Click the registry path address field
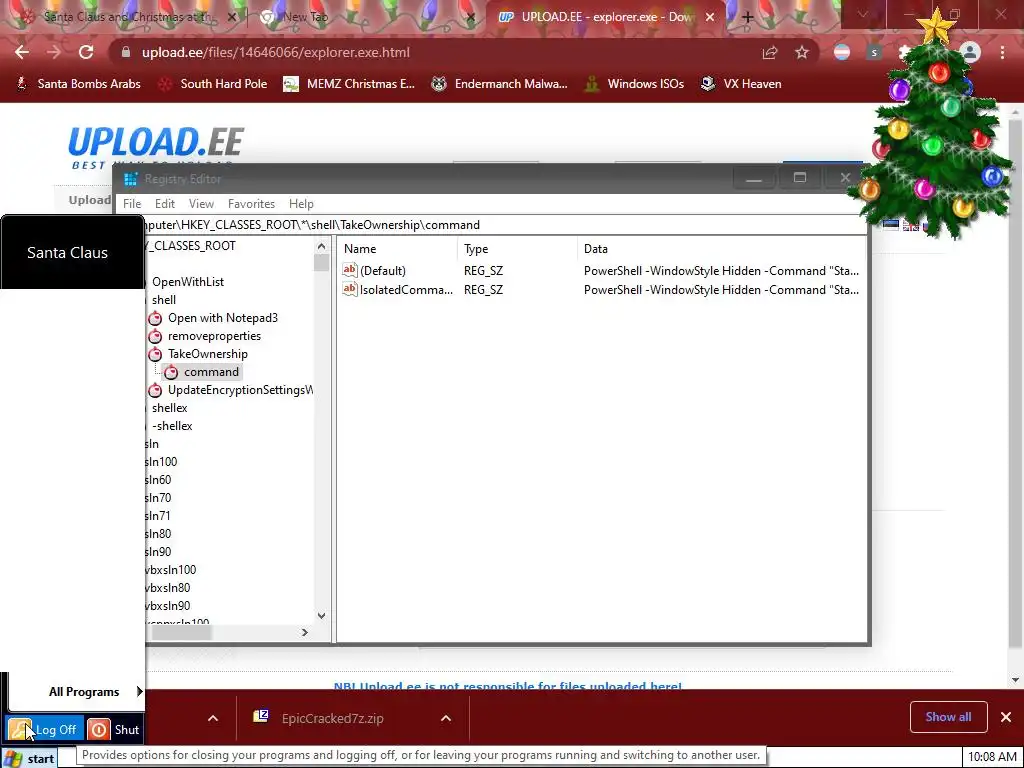1024x768 pixels. [505, 225]
